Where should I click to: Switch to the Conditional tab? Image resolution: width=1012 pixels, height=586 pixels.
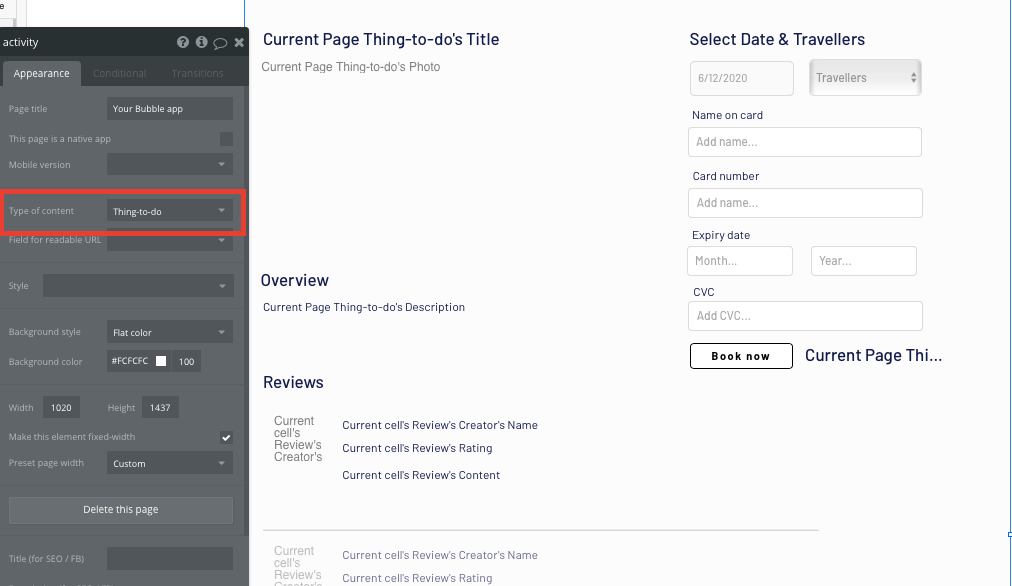tap(119, 73)
